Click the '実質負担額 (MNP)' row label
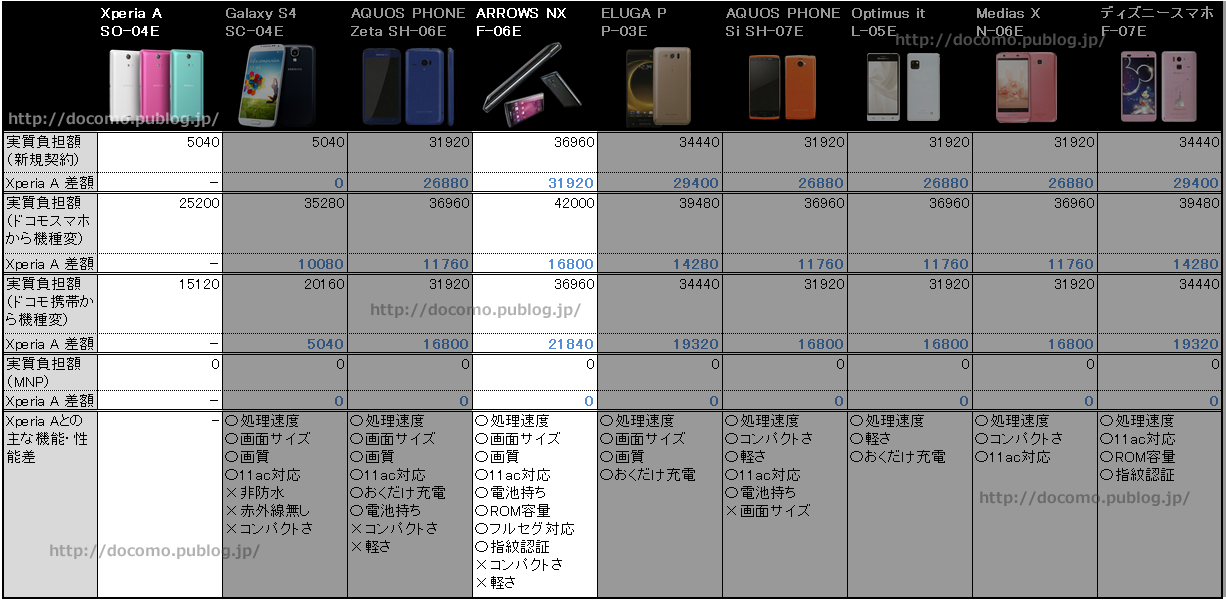The width and height of the screenshot is (1226, 600). [x=49, y=373]
